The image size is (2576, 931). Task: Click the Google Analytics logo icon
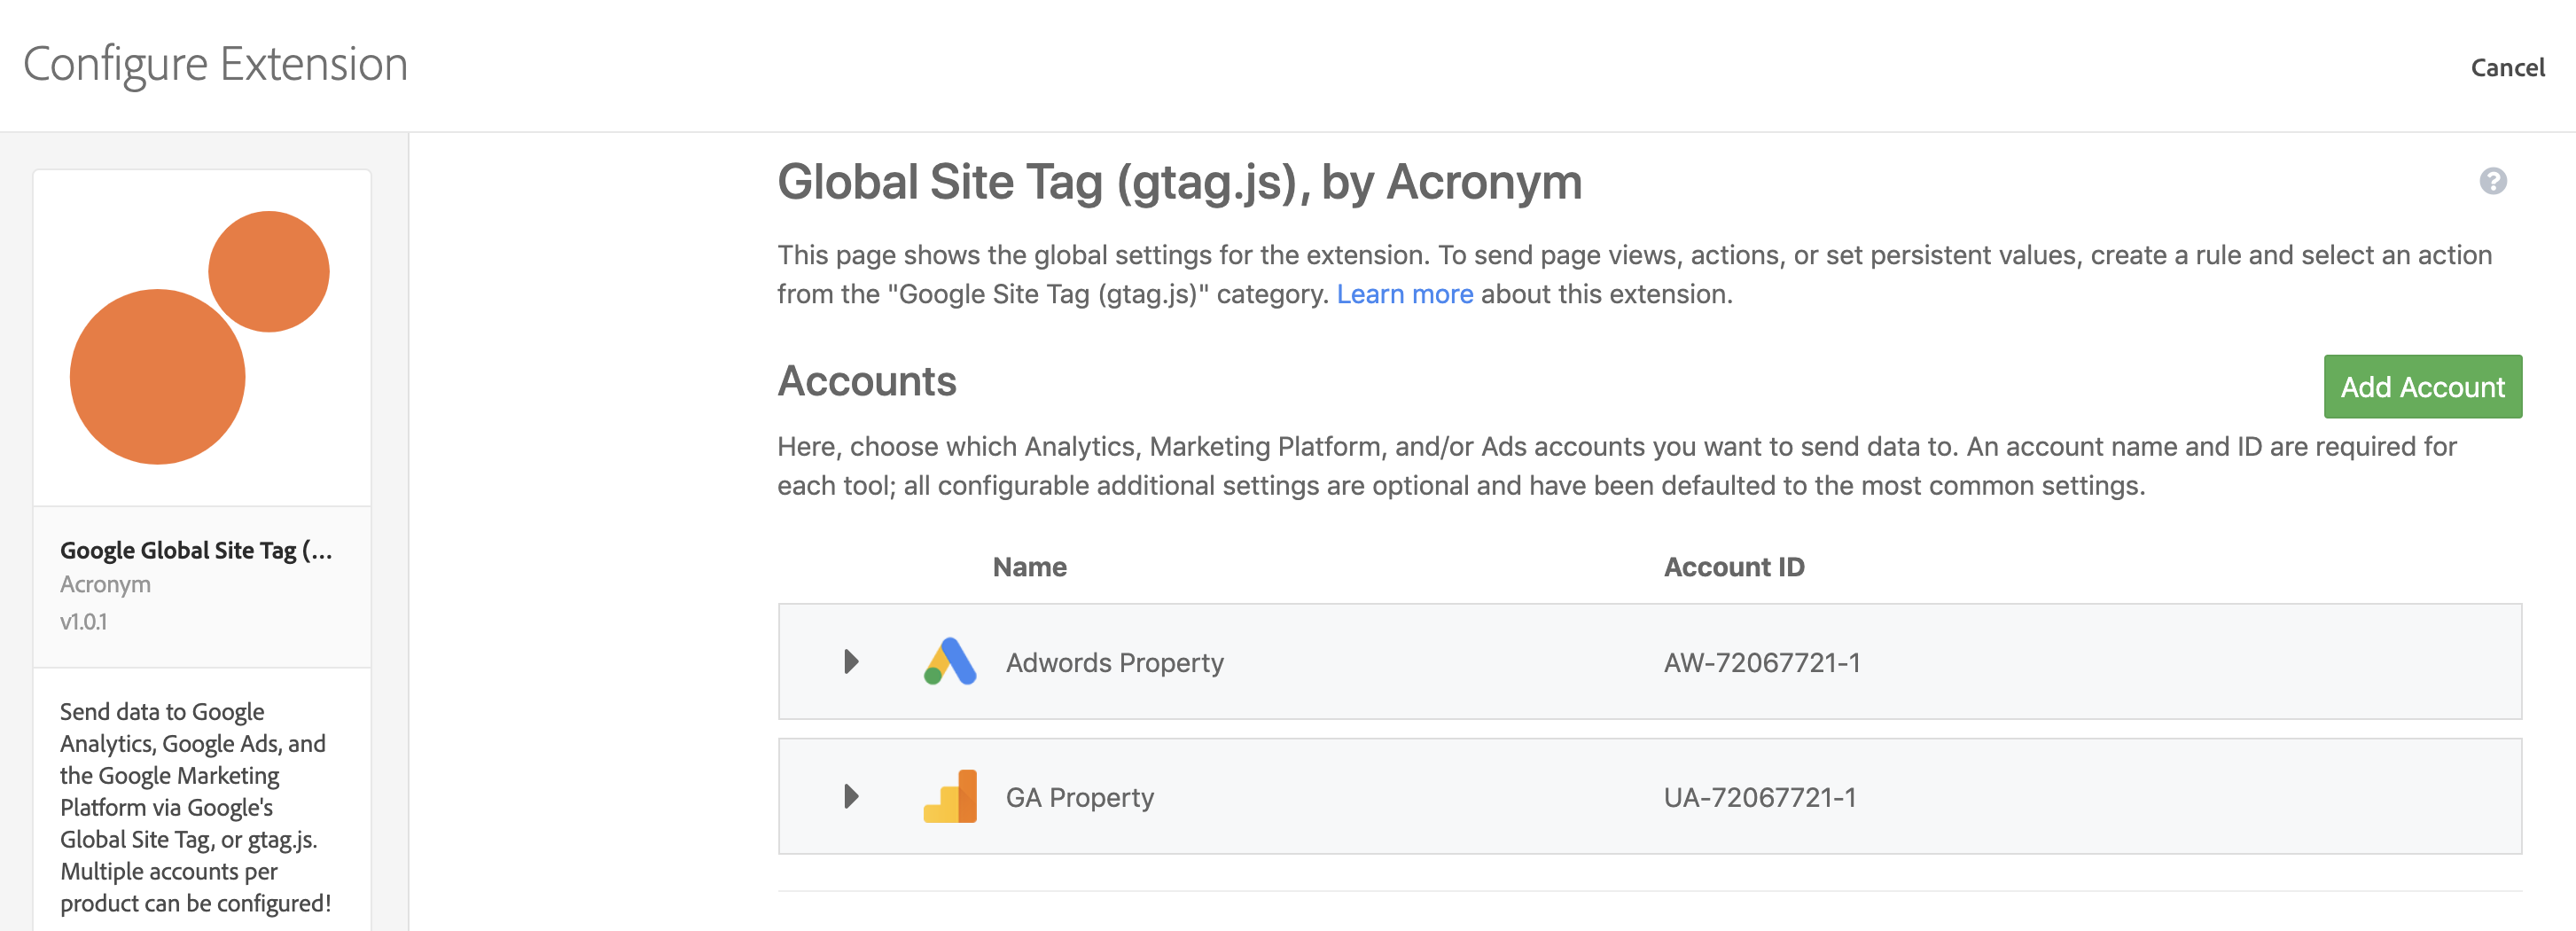949,796
